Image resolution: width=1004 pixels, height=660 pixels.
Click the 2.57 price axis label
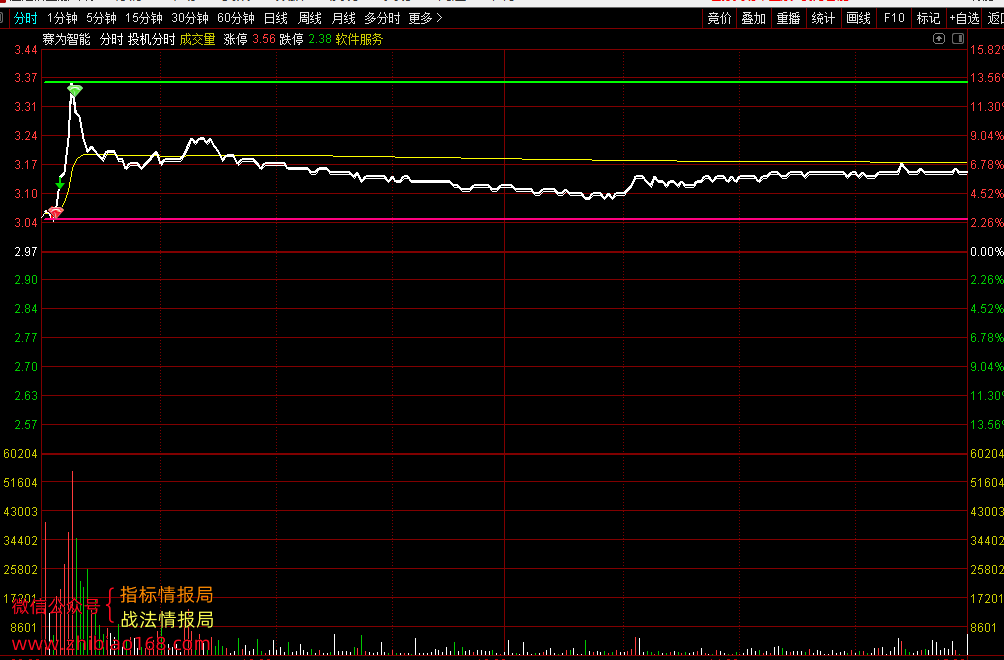(x=26, y=425)
